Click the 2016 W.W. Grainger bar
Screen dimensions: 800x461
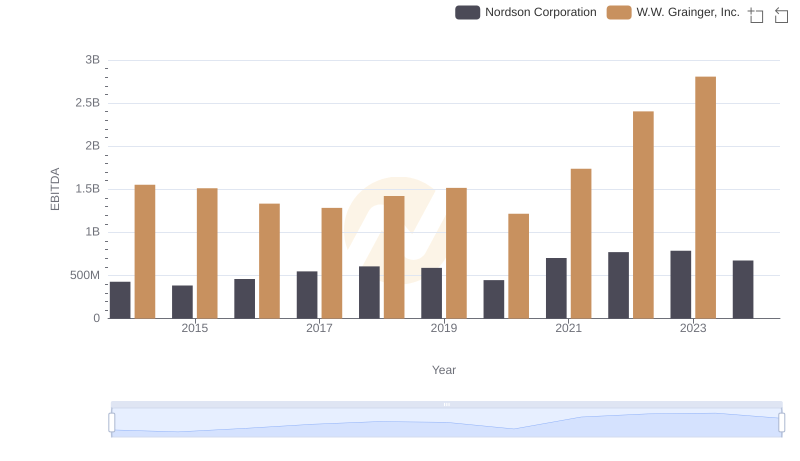(269, 261)
